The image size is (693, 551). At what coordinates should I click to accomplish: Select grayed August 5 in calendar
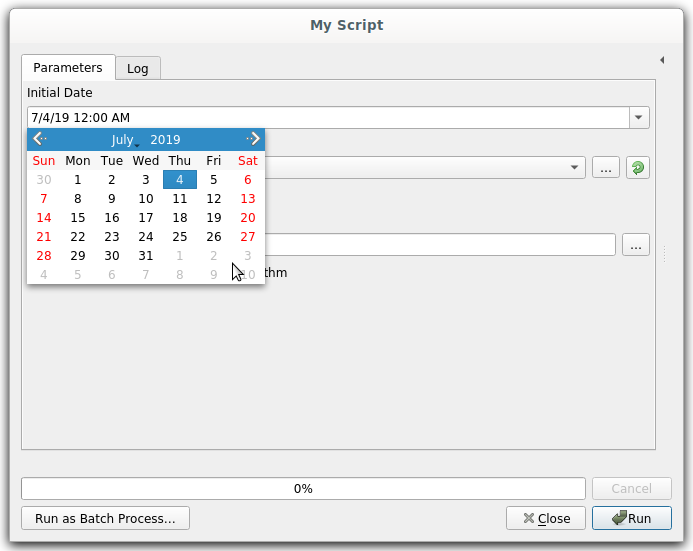click(78, 274)
